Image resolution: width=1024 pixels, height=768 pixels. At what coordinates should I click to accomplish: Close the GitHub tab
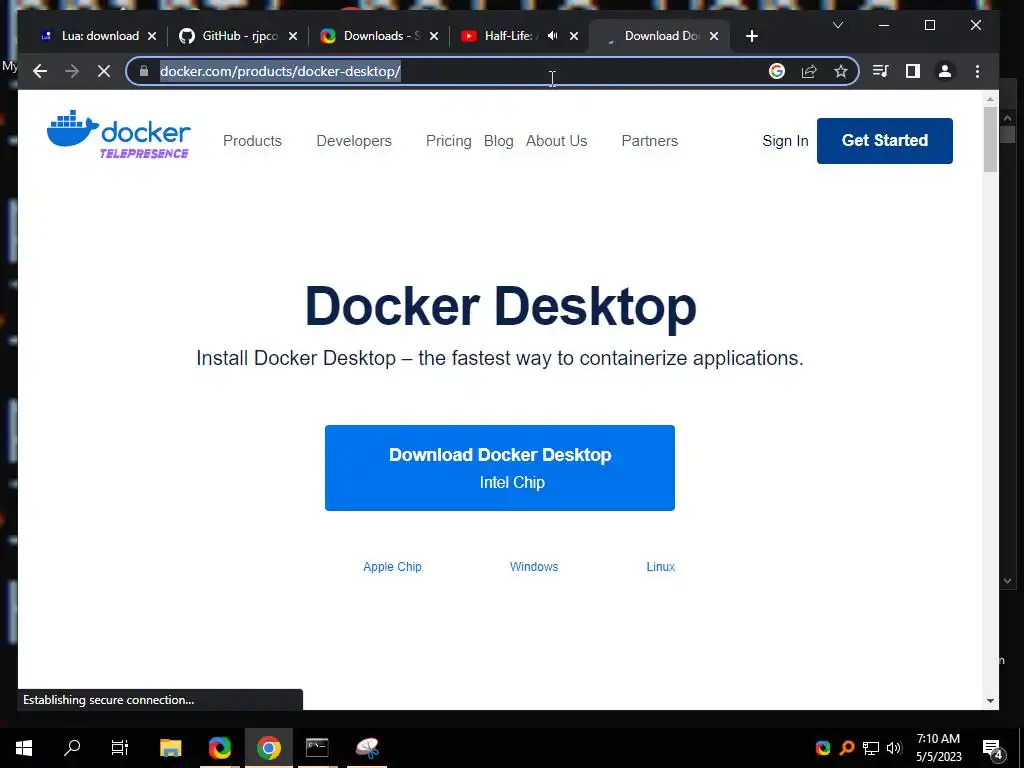293,36
